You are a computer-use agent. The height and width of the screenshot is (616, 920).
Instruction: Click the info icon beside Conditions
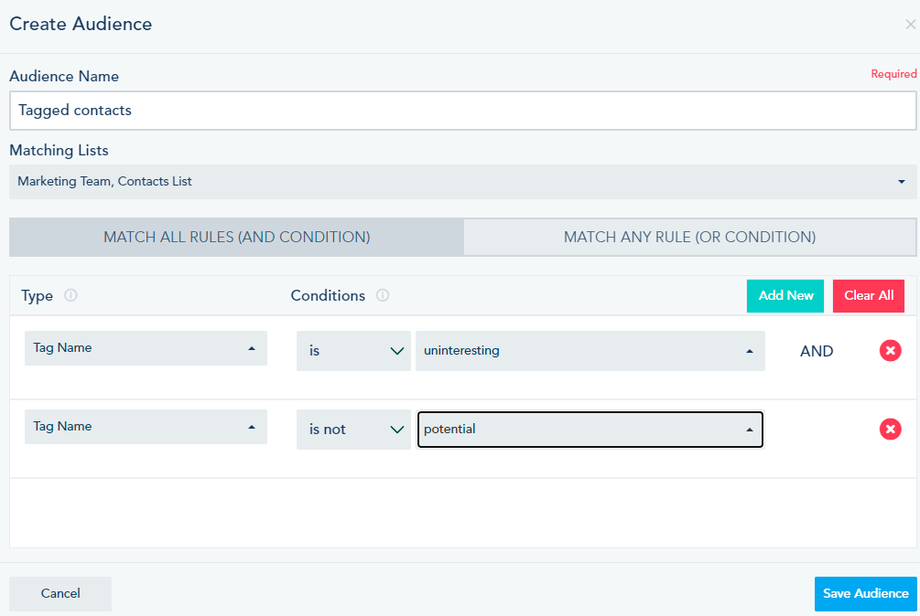tap(382, 296)
